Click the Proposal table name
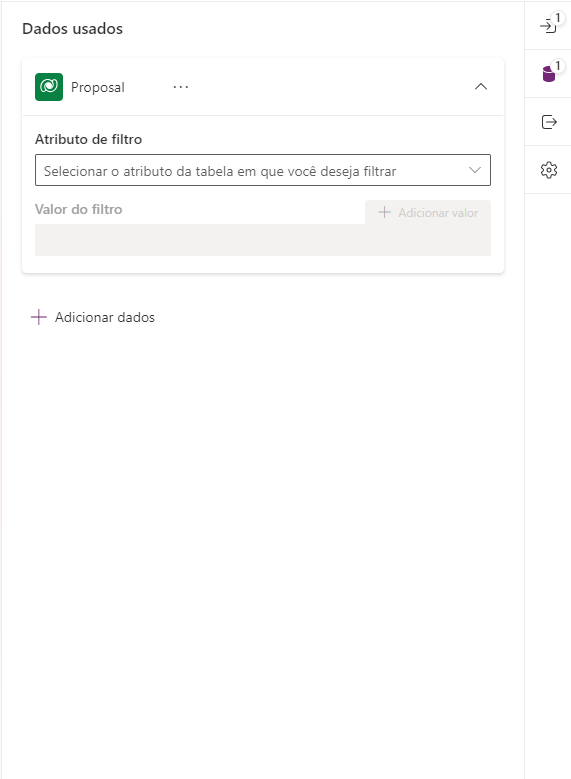 (x=98, y=87)
